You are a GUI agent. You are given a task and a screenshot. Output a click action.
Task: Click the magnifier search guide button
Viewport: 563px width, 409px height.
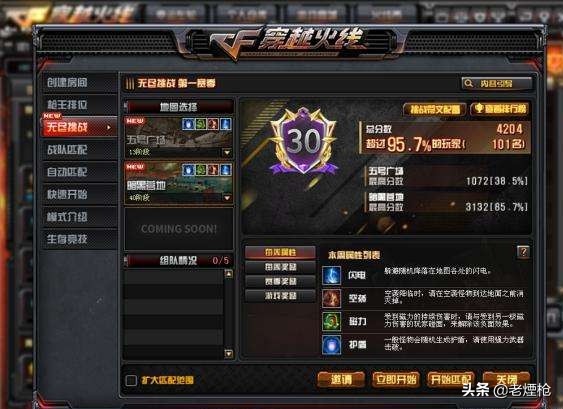click(497, 84)
